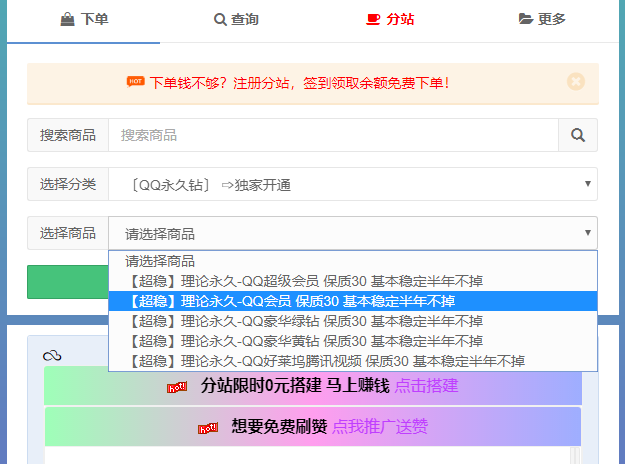
Task: Click the folder icon on 更多 tab
Action: coord(526,19)
